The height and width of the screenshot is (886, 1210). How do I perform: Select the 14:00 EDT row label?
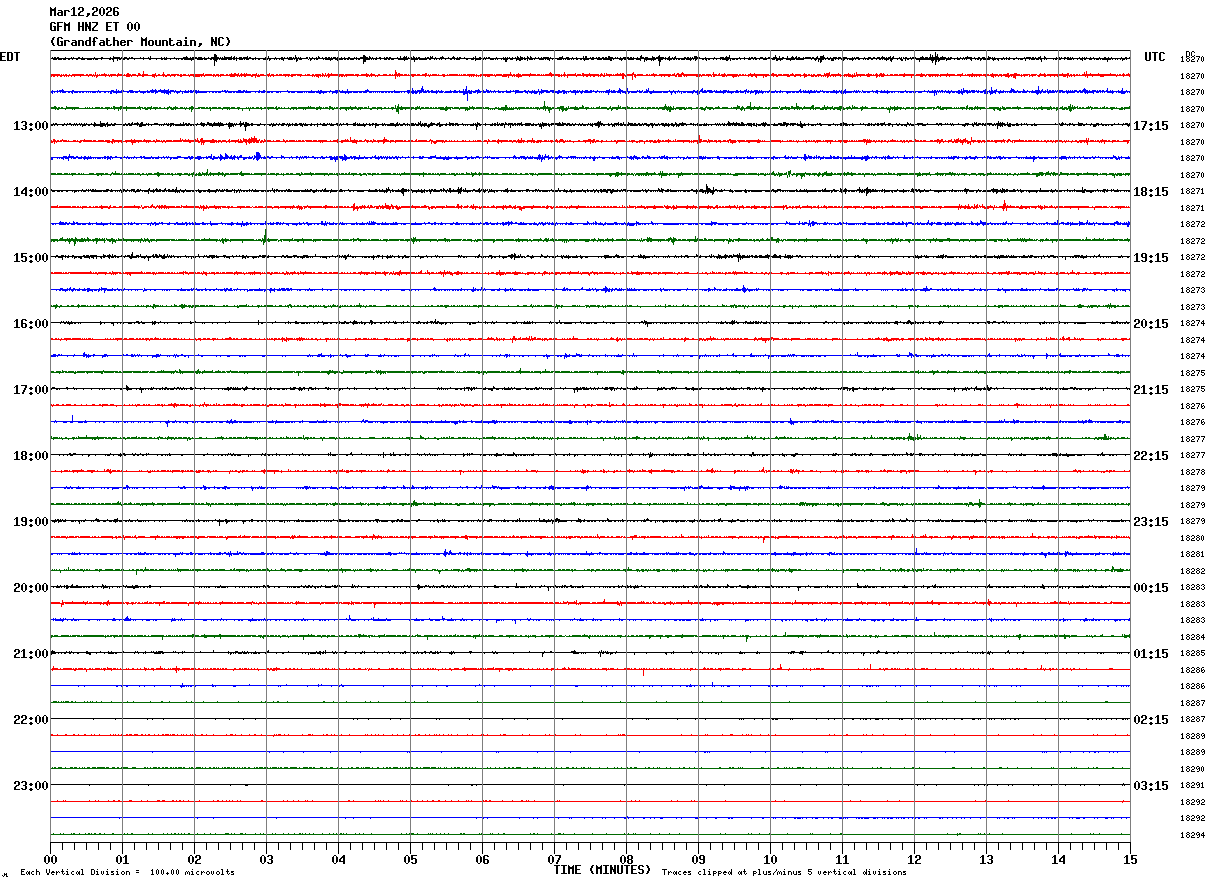tap(30, 192)
